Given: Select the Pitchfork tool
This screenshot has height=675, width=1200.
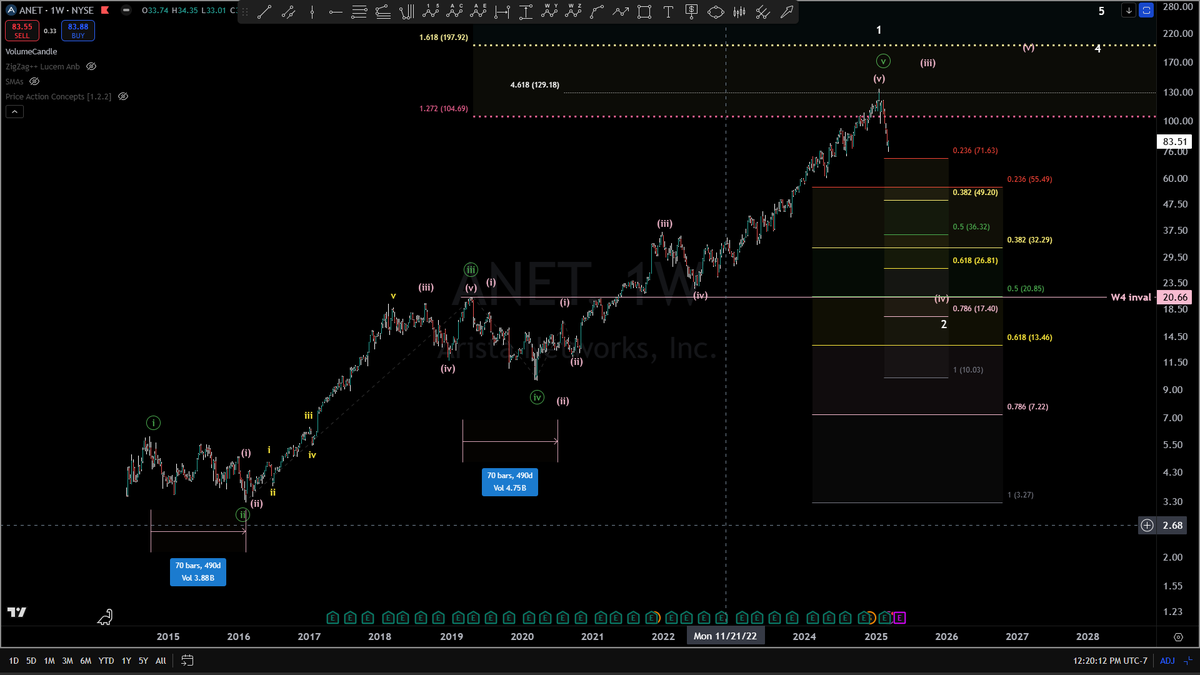Looking at the screenshot, I should [x=407, y=12].
